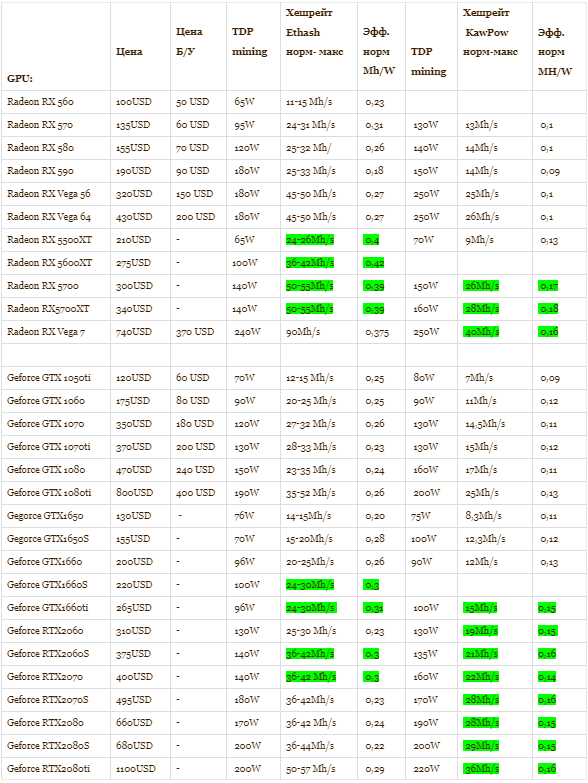588x783 pixels.
Task: Select the Хешрейт Ethash header cell
Action: 314,32
